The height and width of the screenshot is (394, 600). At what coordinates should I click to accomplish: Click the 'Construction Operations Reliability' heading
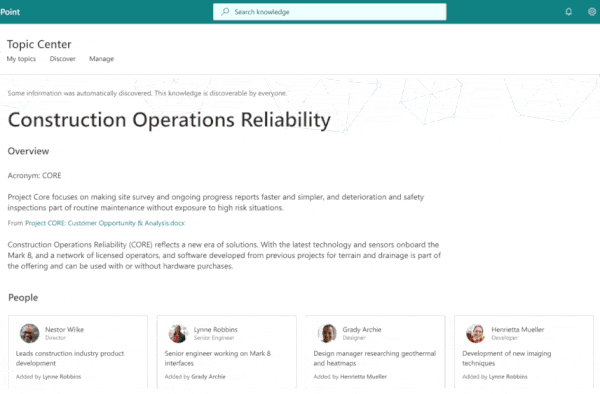[169, 120]
